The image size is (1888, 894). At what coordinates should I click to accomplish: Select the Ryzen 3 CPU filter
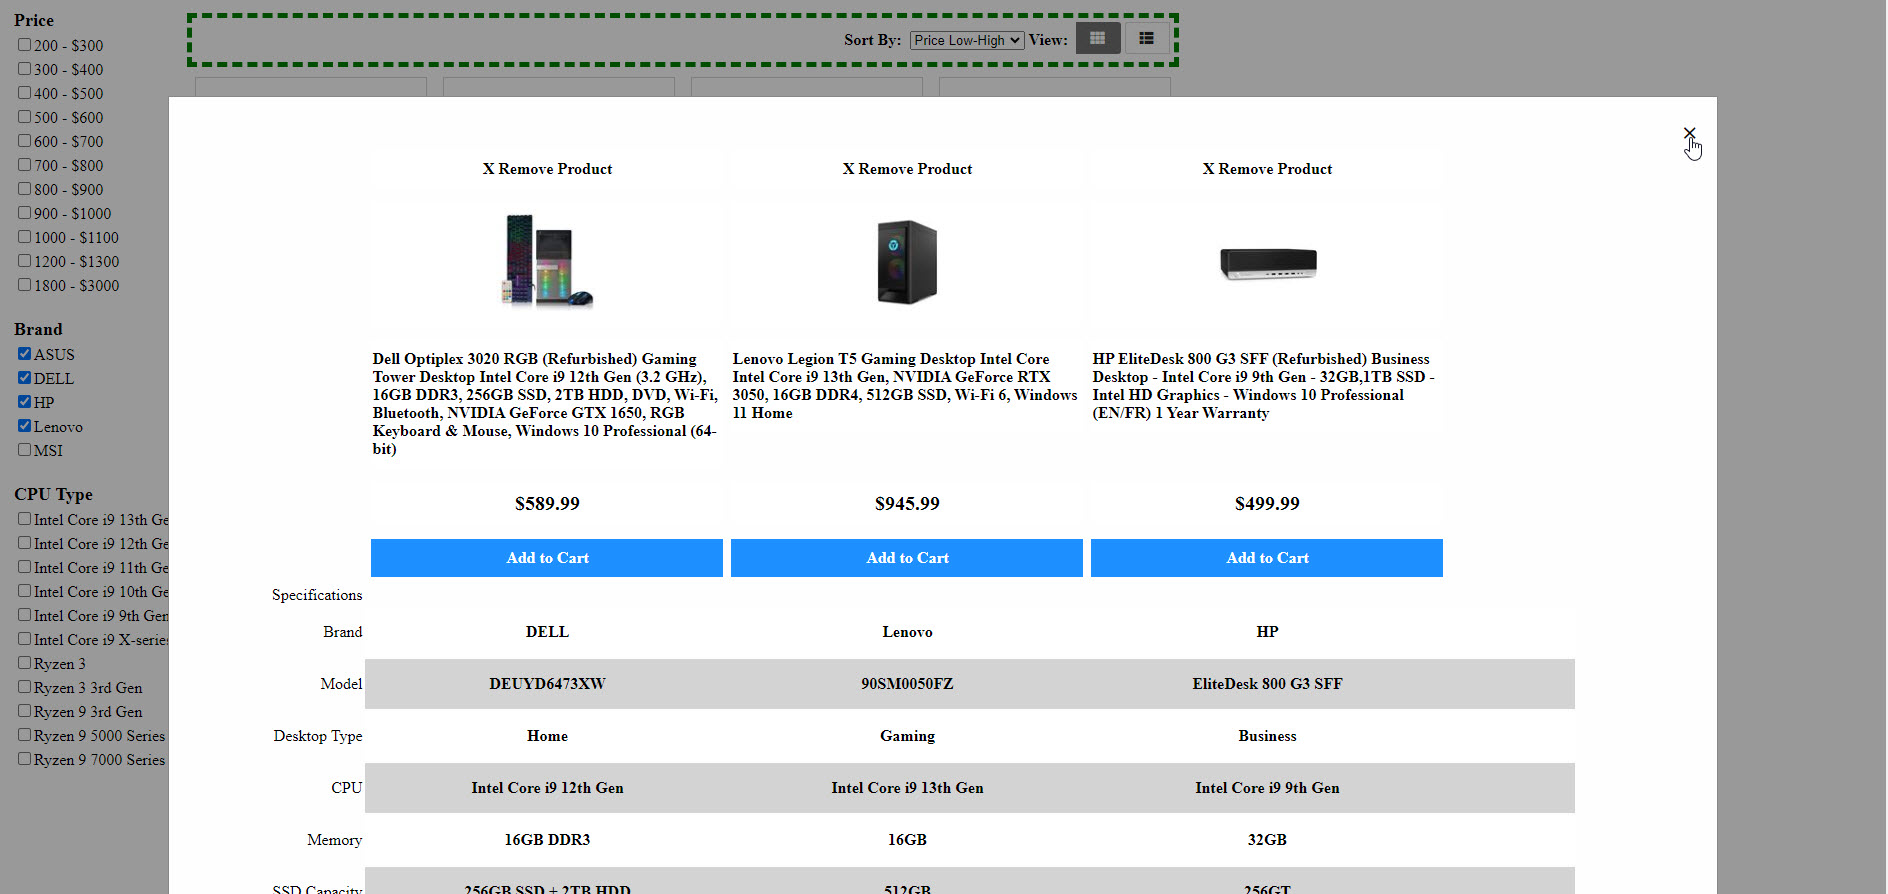(24, 663)
